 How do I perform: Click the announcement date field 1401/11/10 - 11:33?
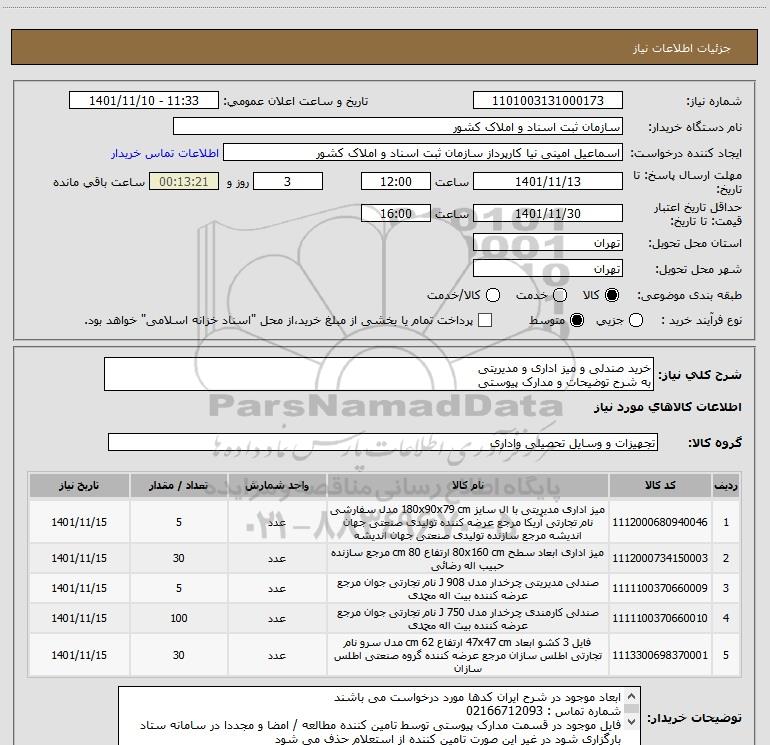pyautogui.click(x=143, y=101)
